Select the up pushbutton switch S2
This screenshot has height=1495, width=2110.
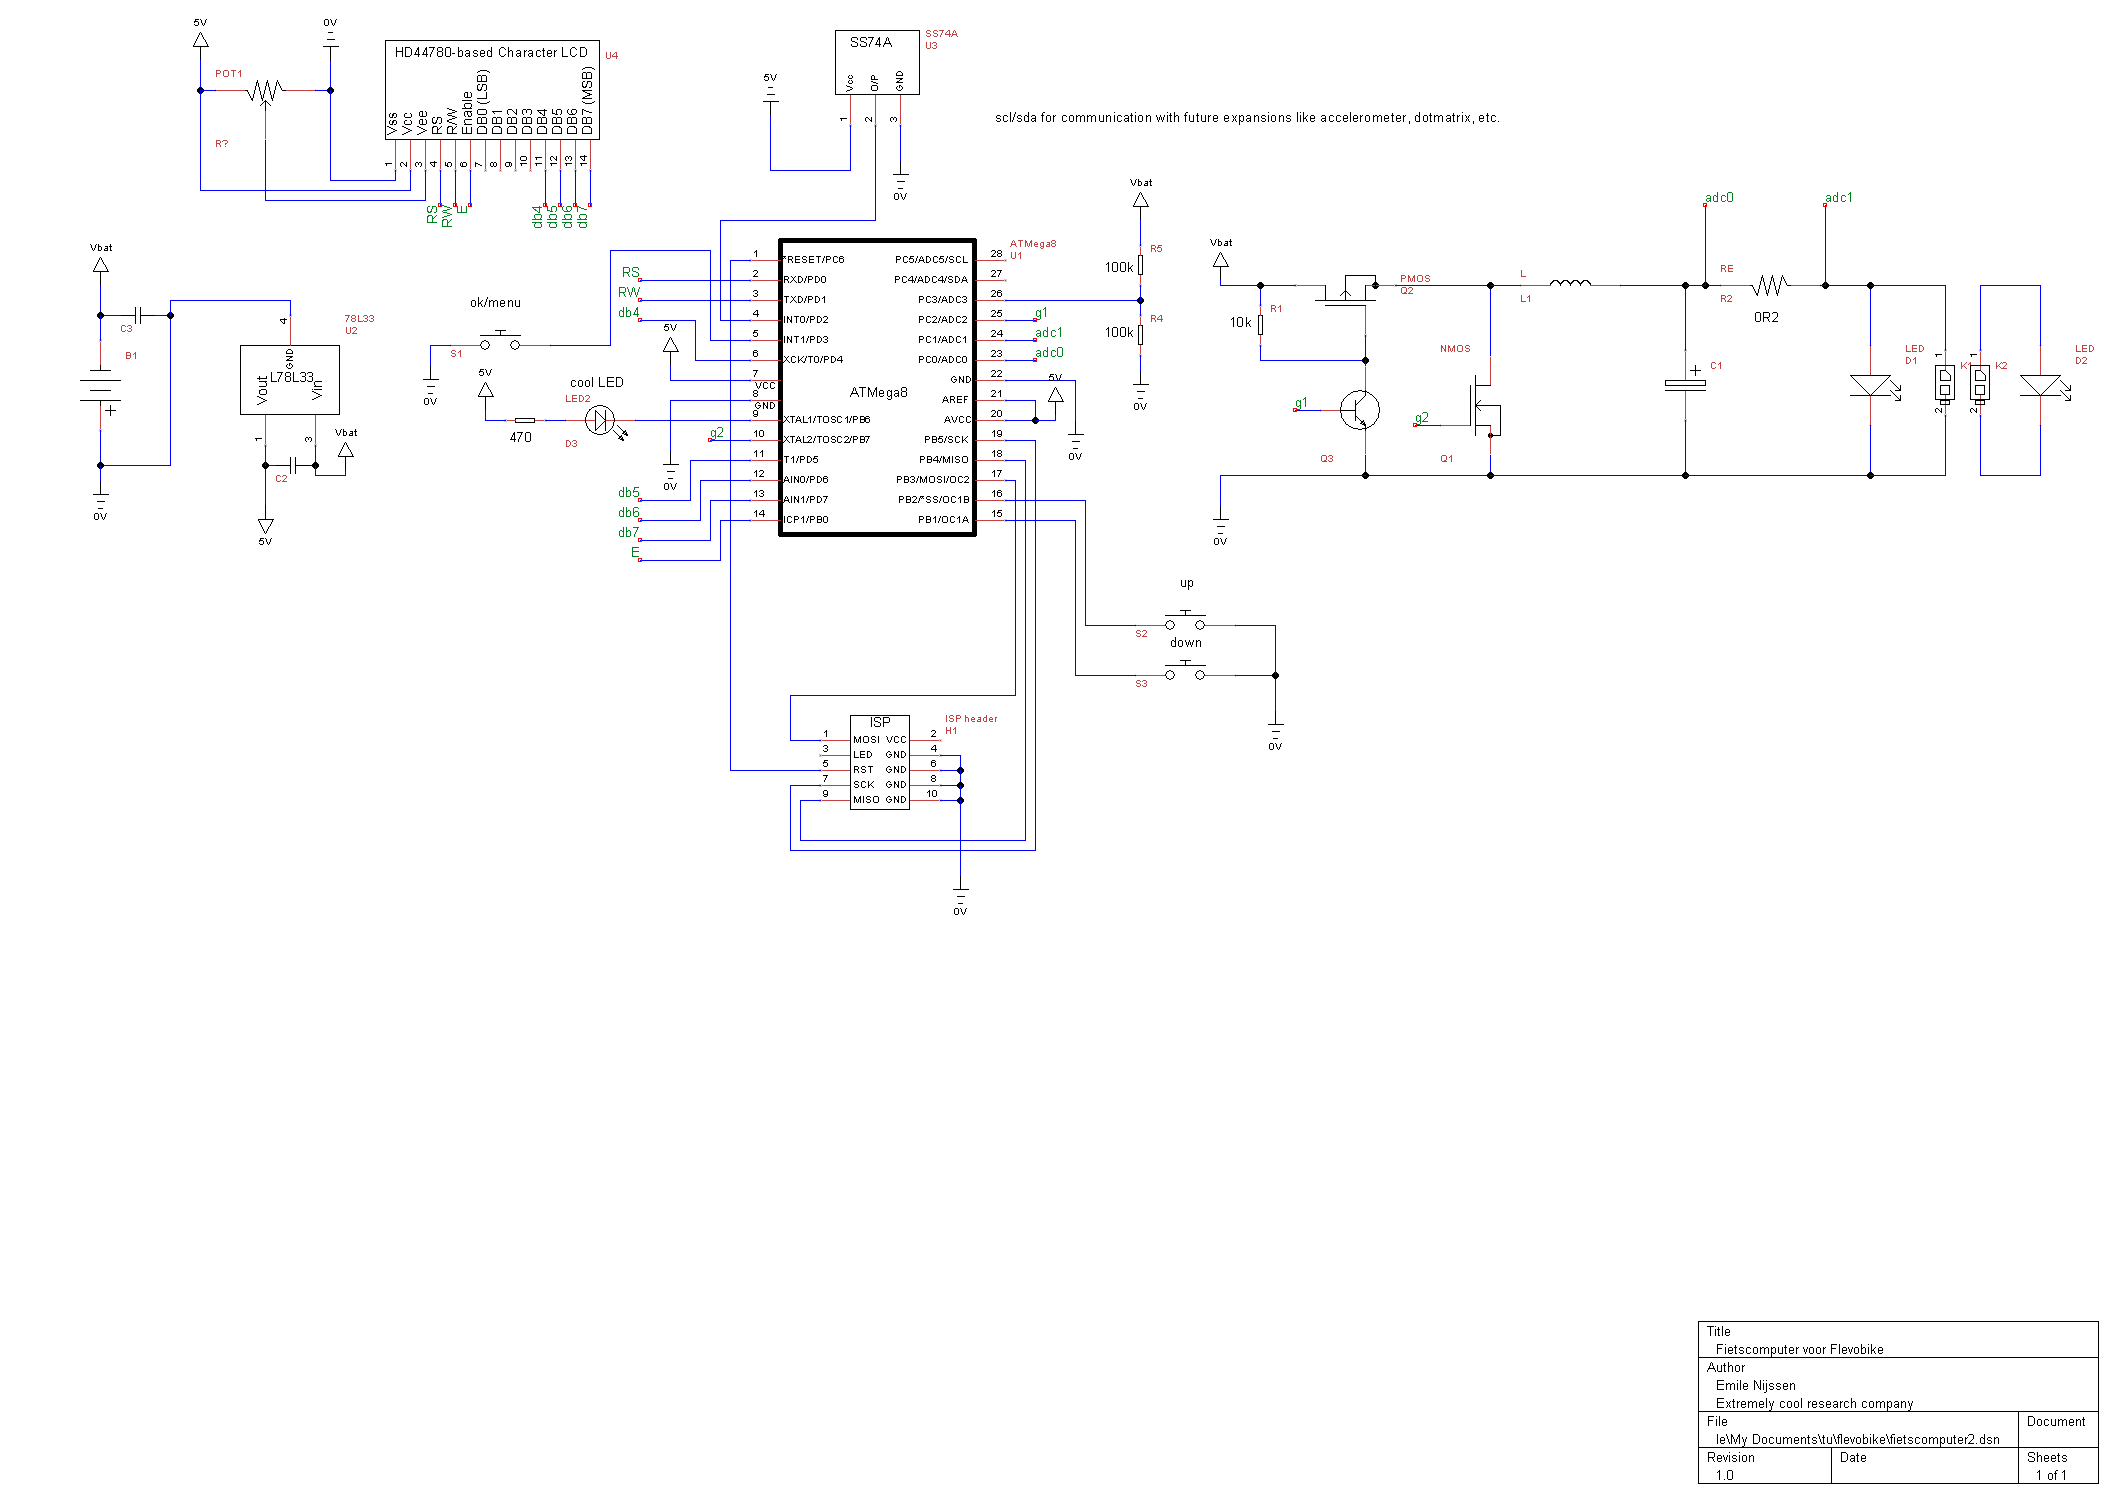[x=1185, y=622]
